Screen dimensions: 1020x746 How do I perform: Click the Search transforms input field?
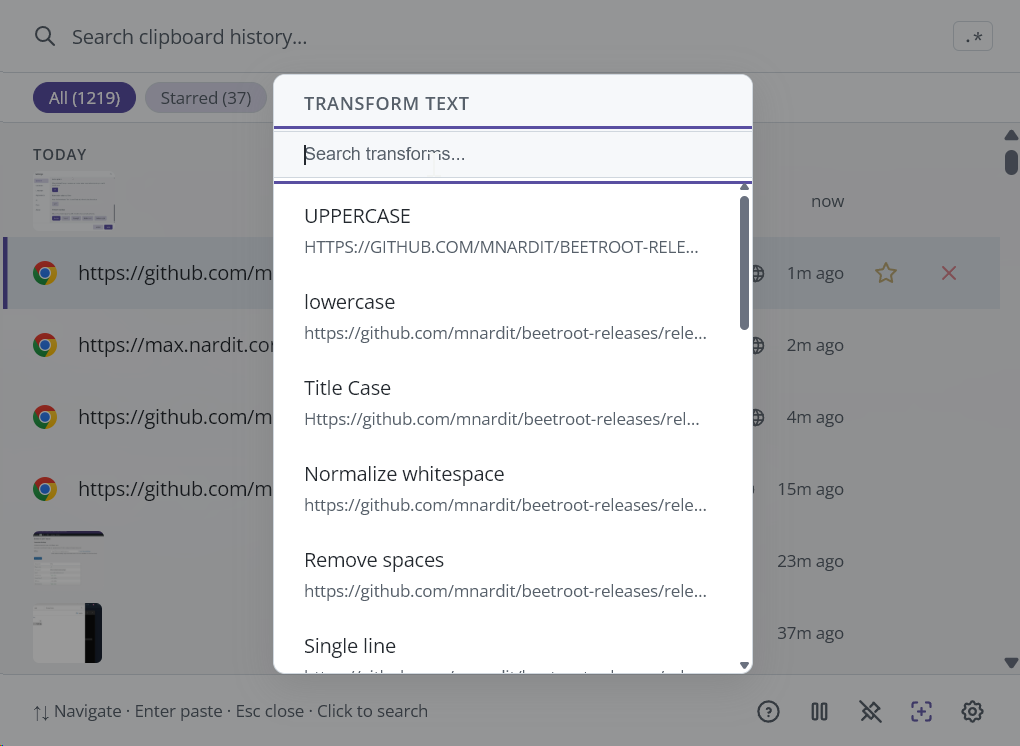512,155
